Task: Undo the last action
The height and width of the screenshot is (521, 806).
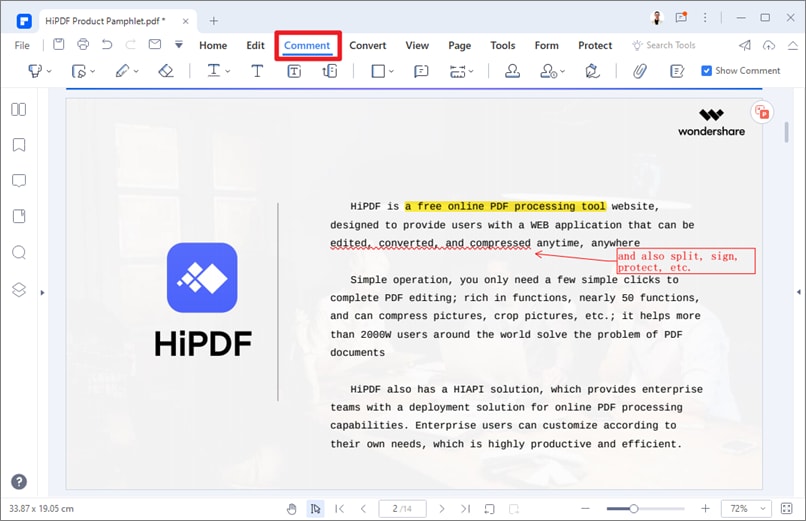Action: (106, 45)
